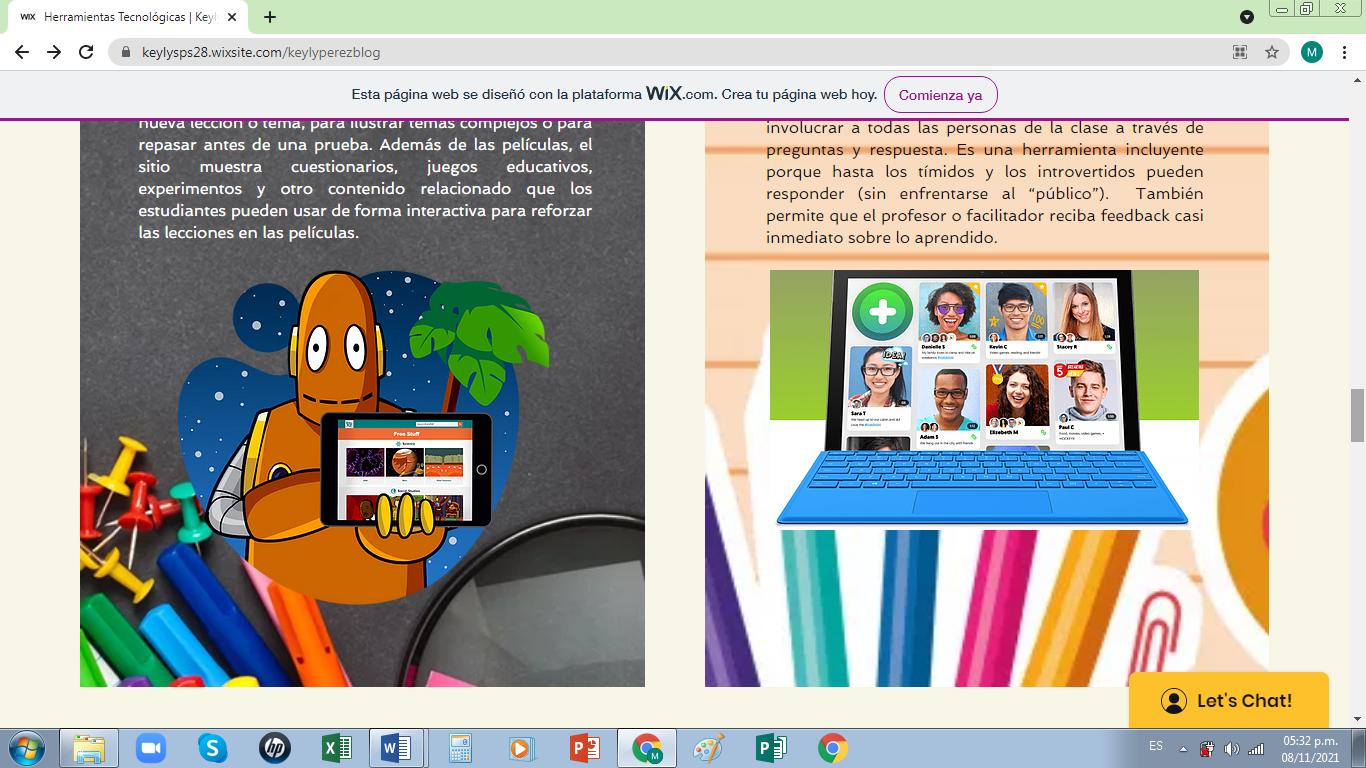Screen dimensions: 1366x768
Task: Open Excel from the taskbar
Action: 336,748
